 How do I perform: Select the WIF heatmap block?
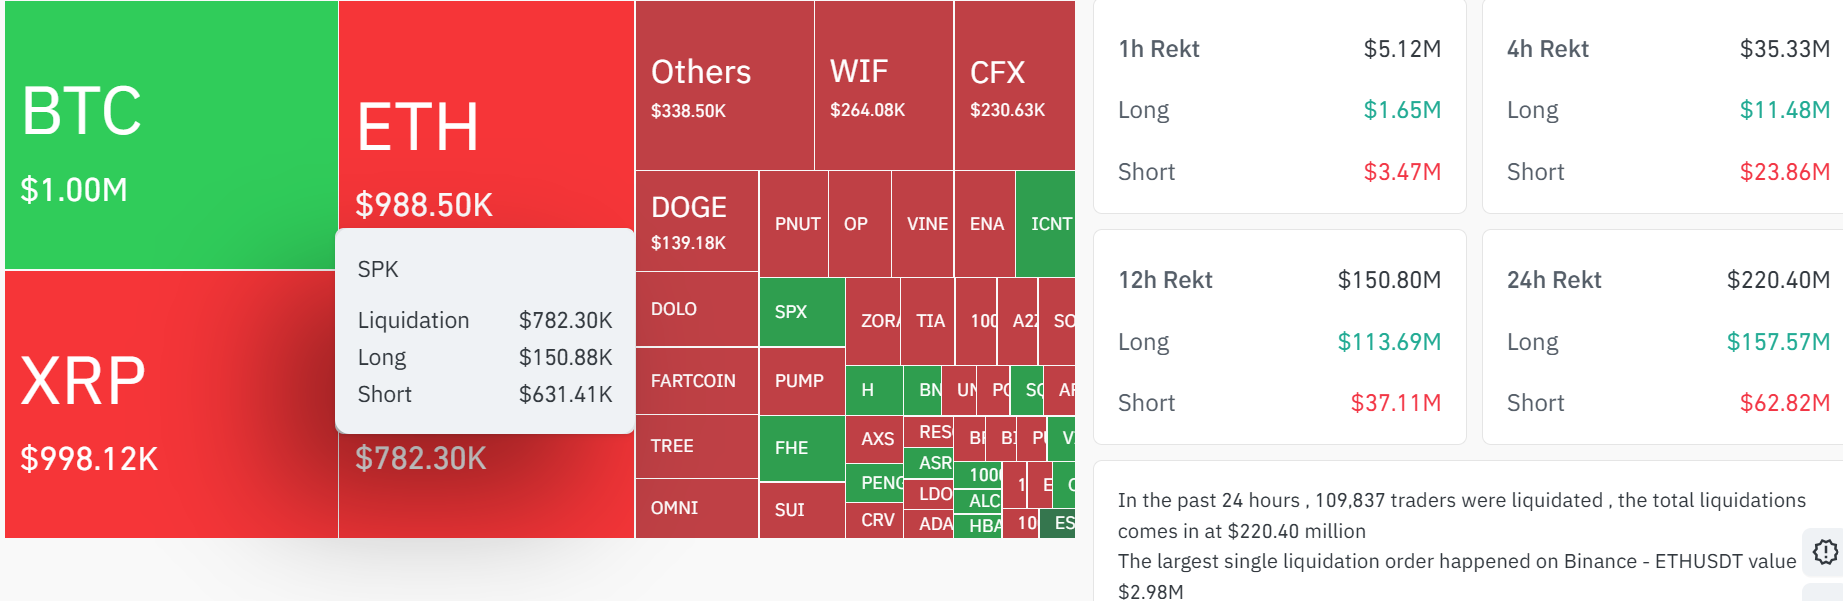[884, 85]
